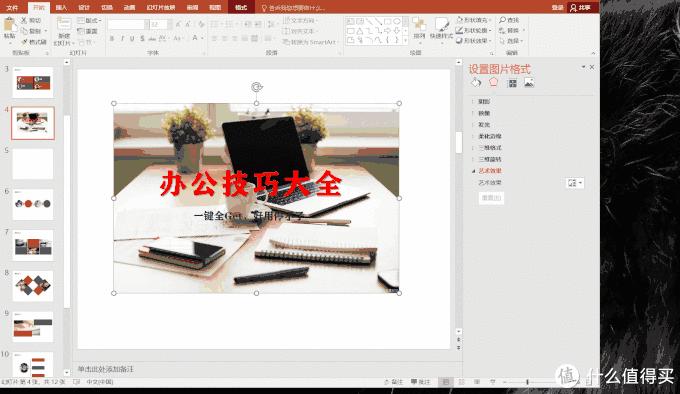Collapse the ribbon with the chevron
This screenshot has height=394, width=680.
[593, 53]
